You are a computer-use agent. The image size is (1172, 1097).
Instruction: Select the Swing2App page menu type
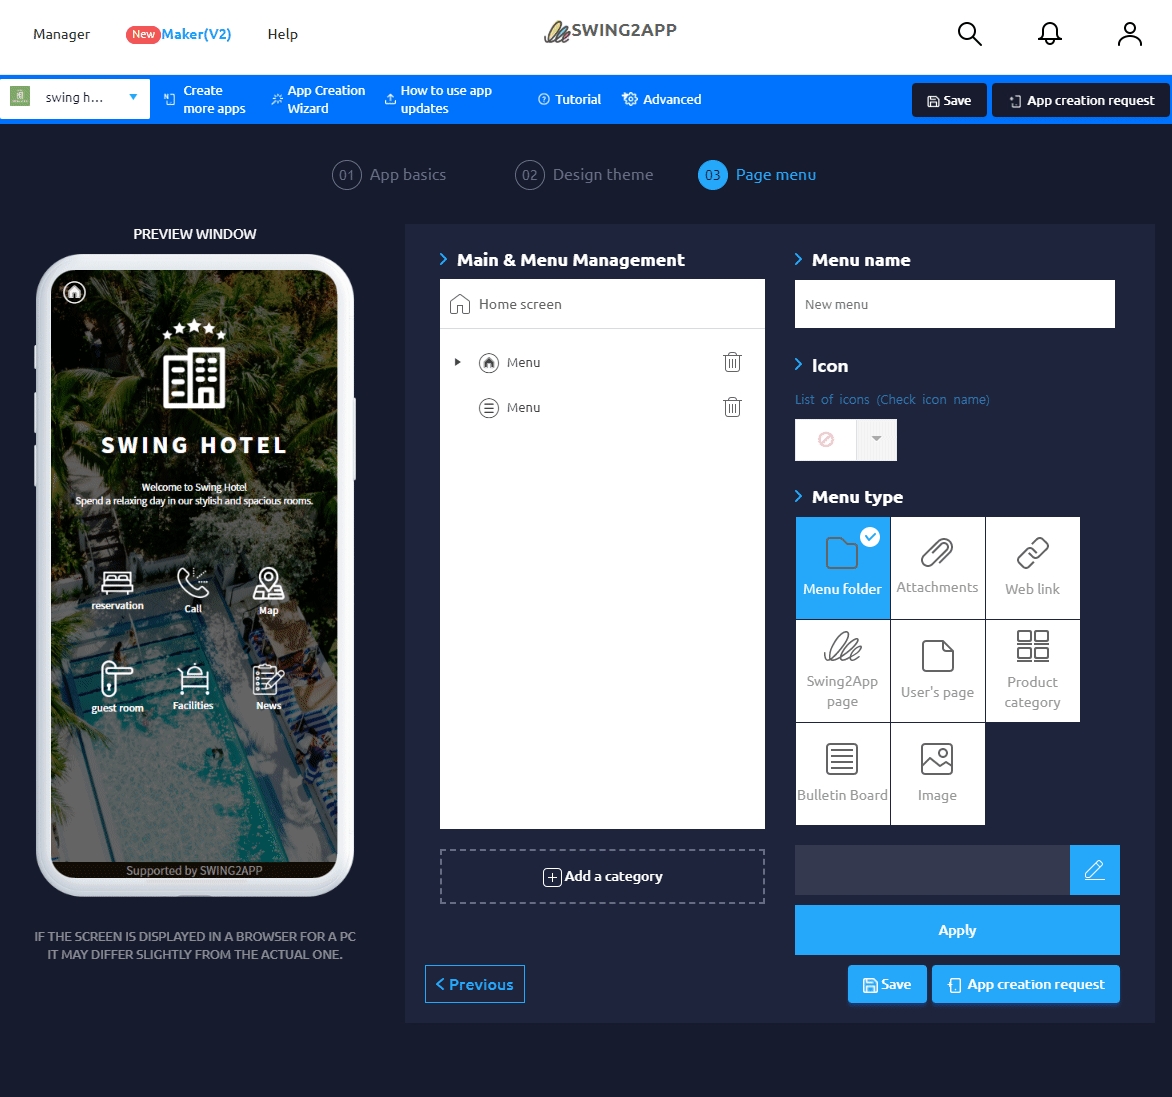842,671
